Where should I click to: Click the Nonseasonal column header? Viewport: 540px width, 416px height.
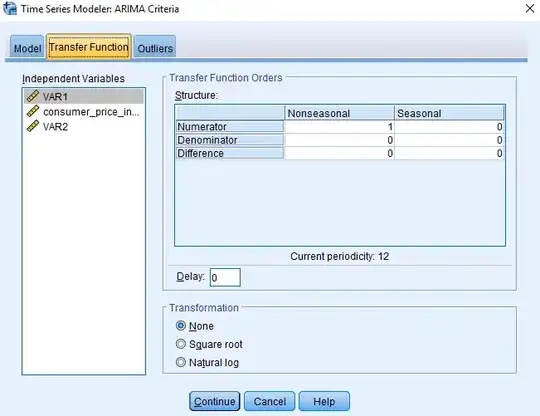339,113
